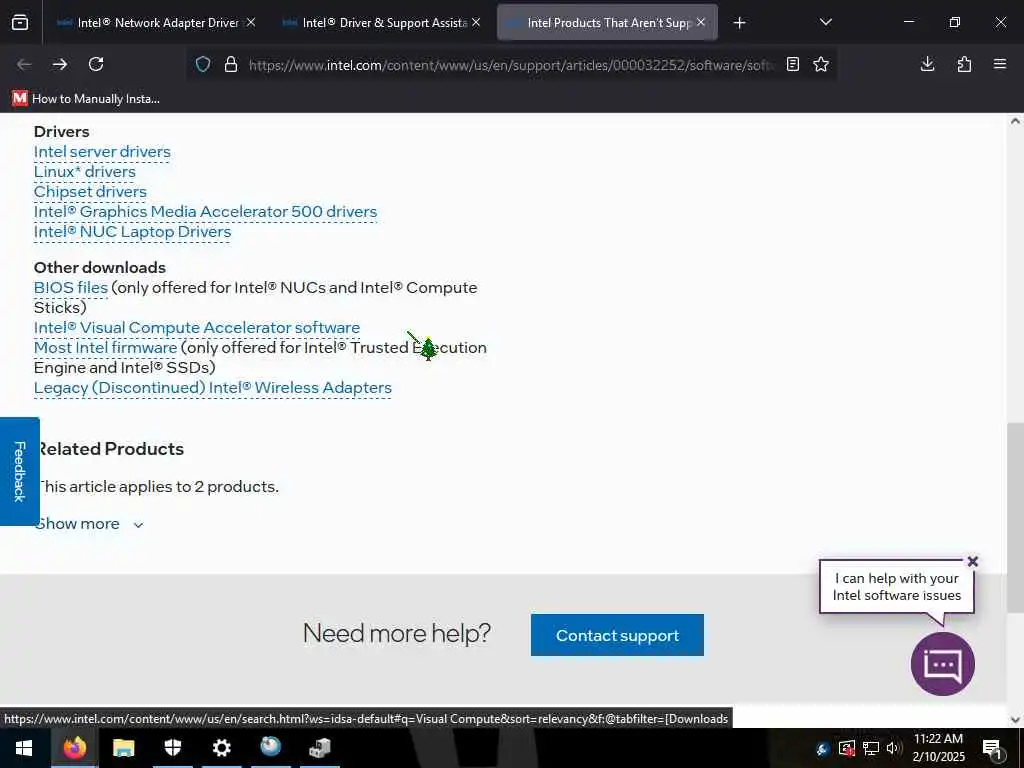This screenshot has width=1024, height=768.
Task: Open the Windows Start menu
Action: (x=24, y=748)
